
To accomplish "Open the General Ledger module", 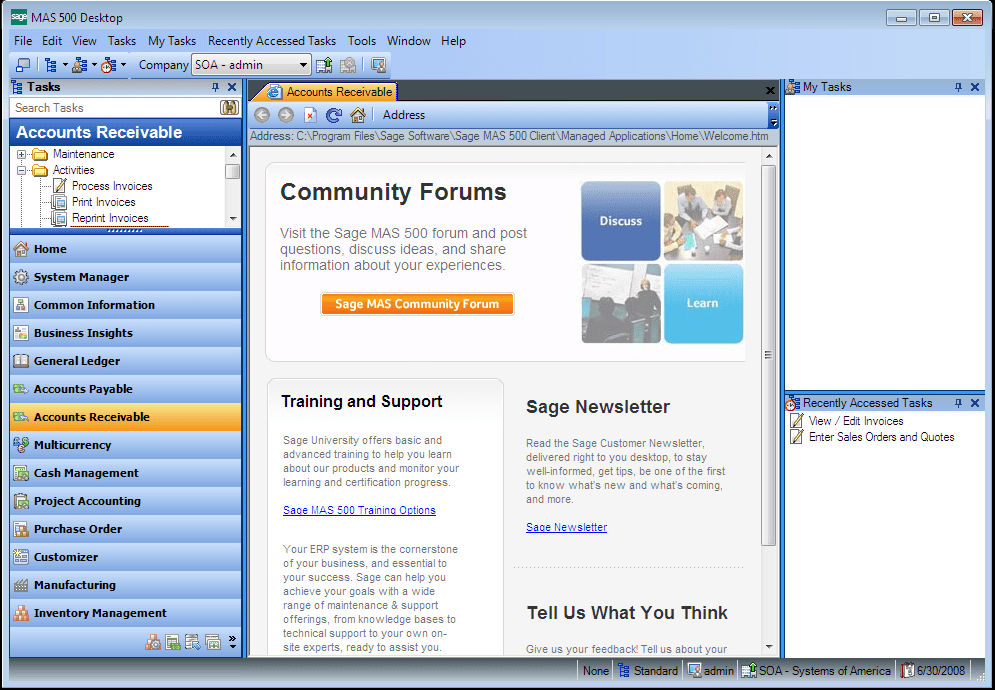I will point(126,361).
